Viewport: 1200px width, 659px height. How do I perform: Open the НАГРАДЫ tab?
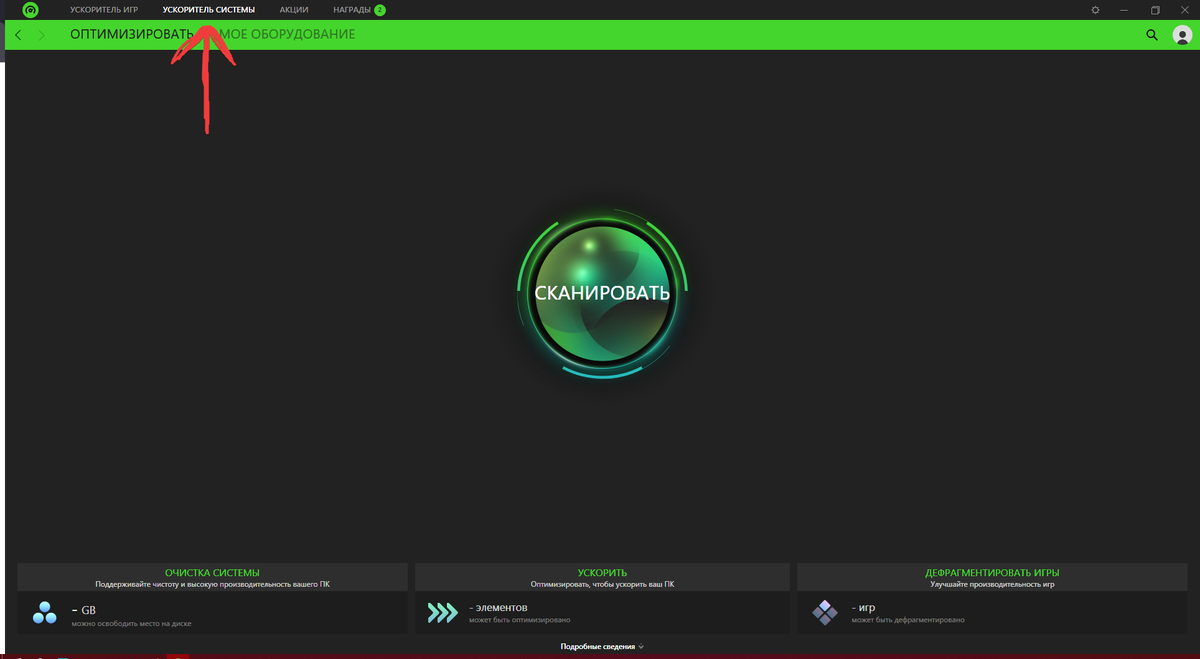coord(352,10)
